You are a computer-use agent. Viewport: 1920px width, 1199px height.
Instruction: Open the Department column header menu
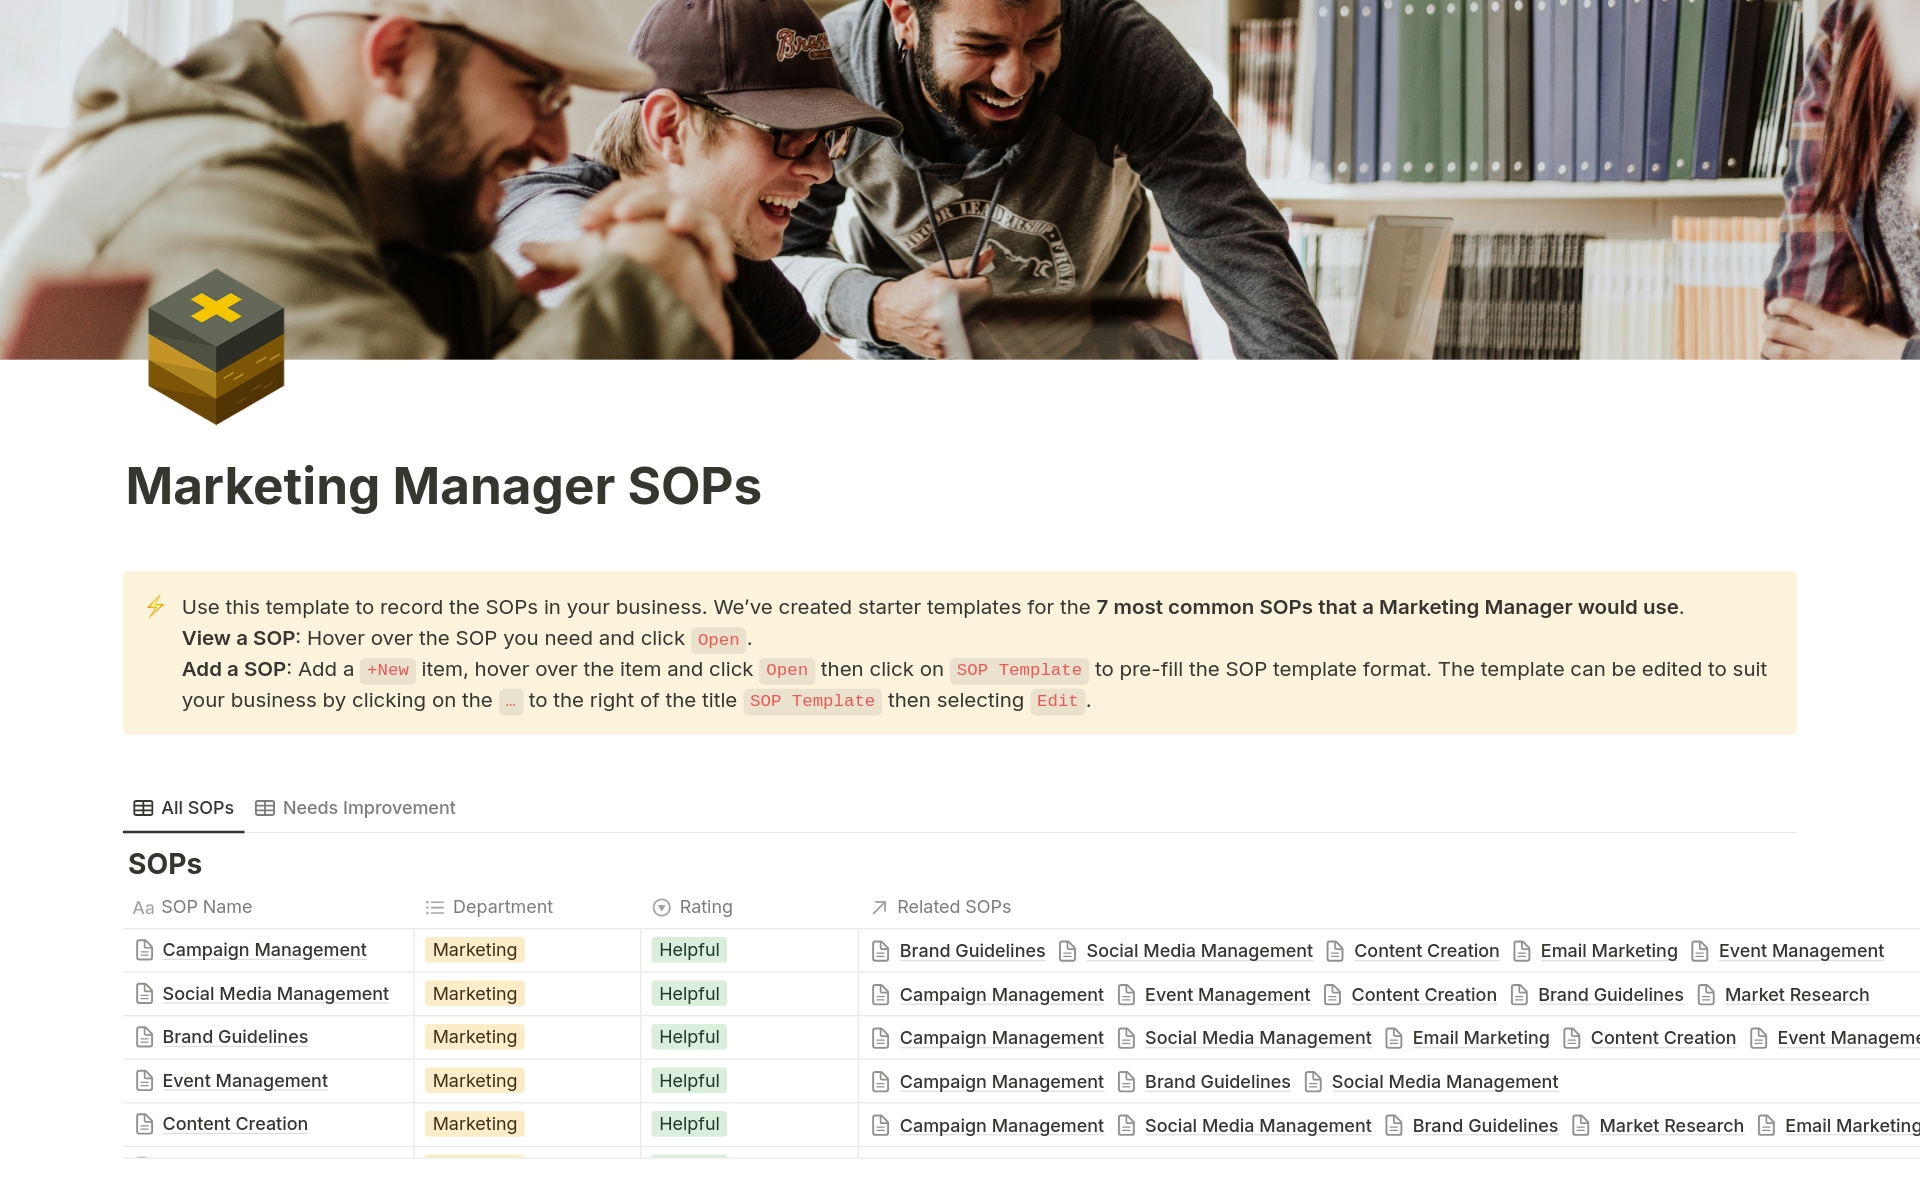(500, 907)
